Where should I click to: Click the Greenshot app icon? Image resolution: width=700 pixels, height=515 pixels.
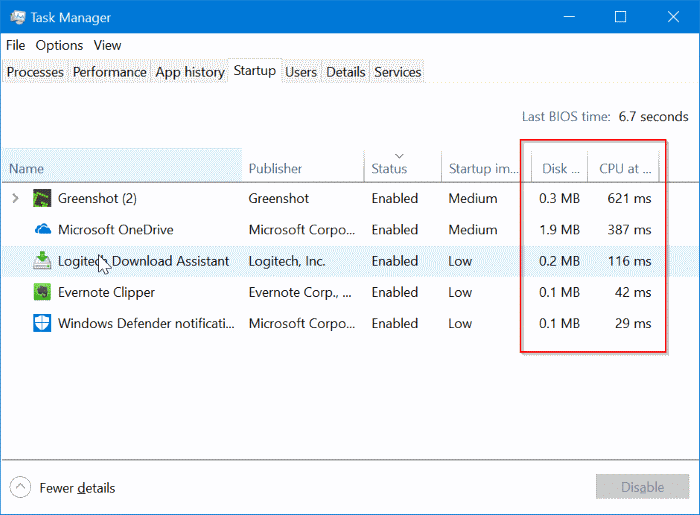click(x=42, y=198)
